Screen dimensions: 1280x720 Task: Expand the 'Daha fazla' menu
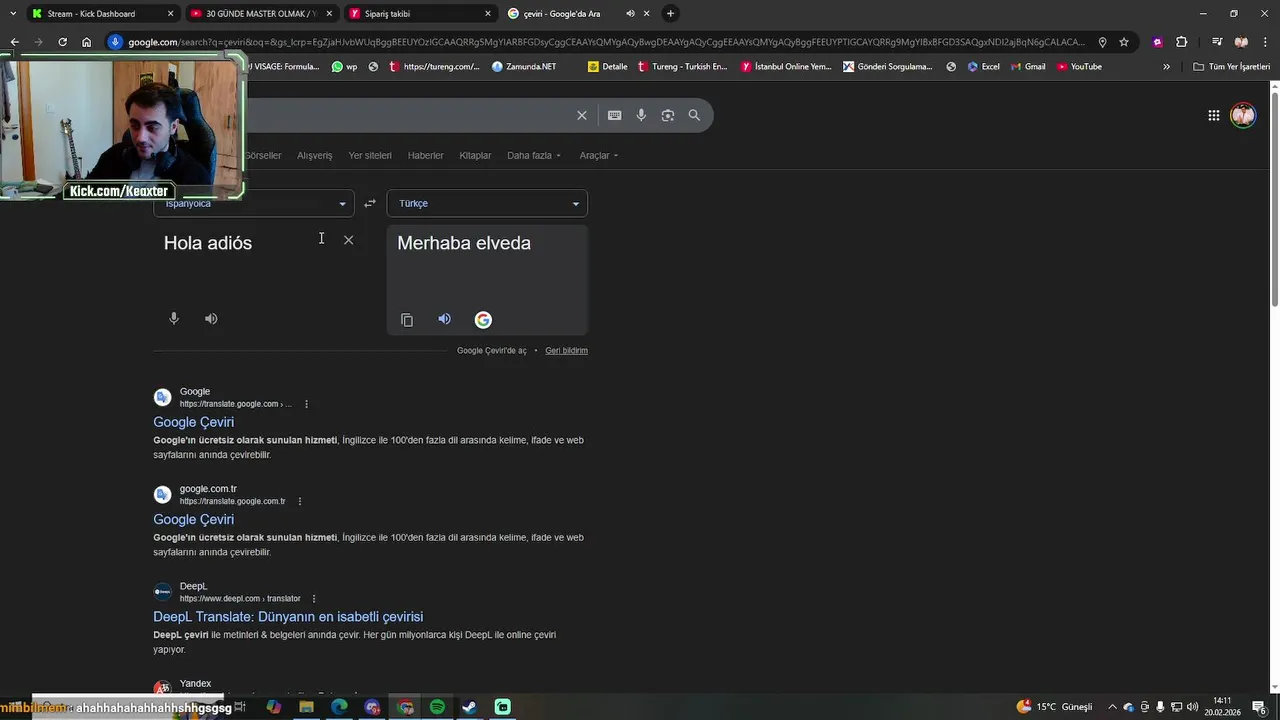coord(534,155)
